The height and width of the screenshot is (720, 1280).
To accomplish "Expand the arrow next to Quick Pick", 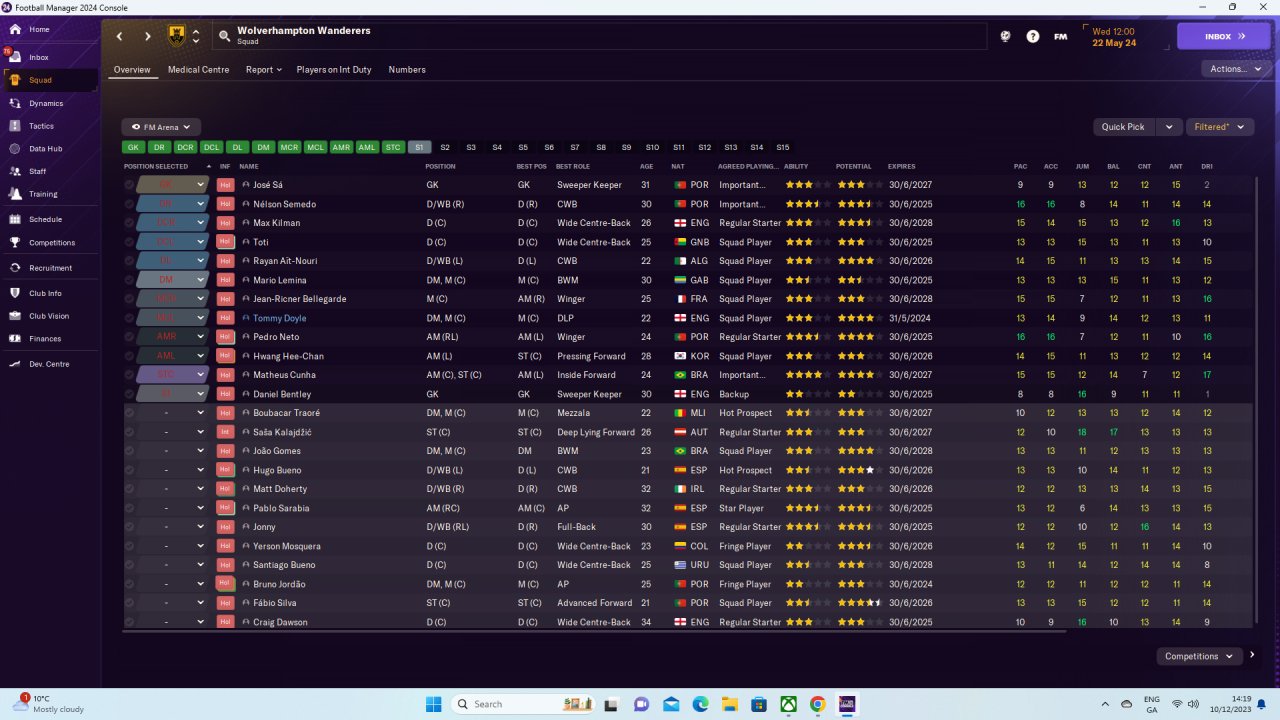I will coord(1168,127).
